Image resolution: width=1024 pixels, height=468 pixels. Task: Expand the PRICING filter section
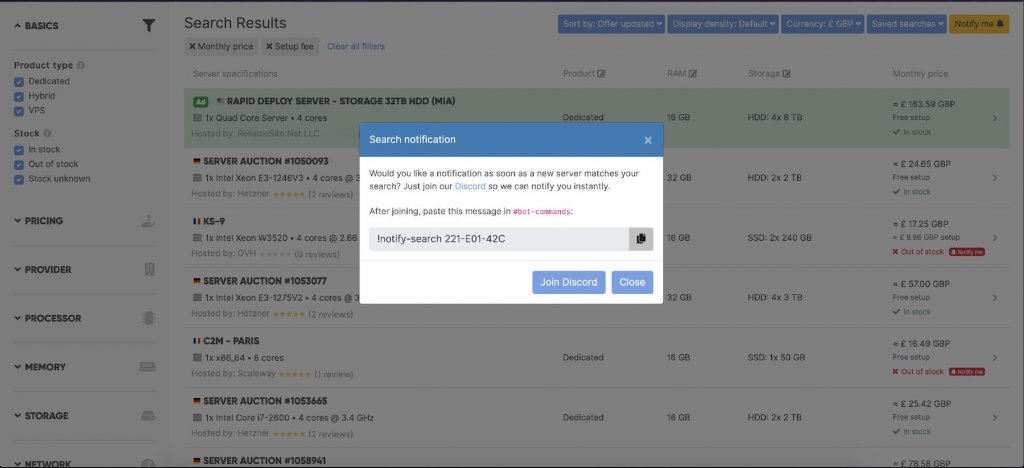[x=39, y=221]
